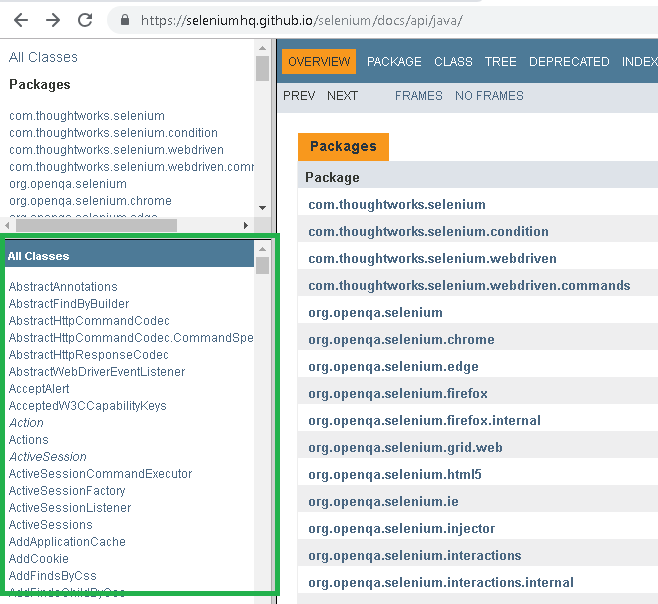This screenshot has height=604, width=658.
Task: Click the PREV navigation text
Action: pos(299,96)
